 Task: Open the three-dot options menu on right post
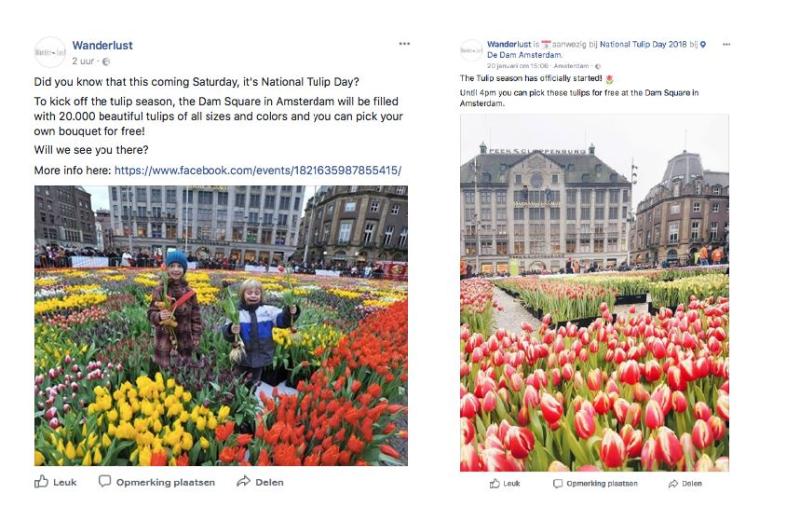pyautogui.click(x=726, y=44)
